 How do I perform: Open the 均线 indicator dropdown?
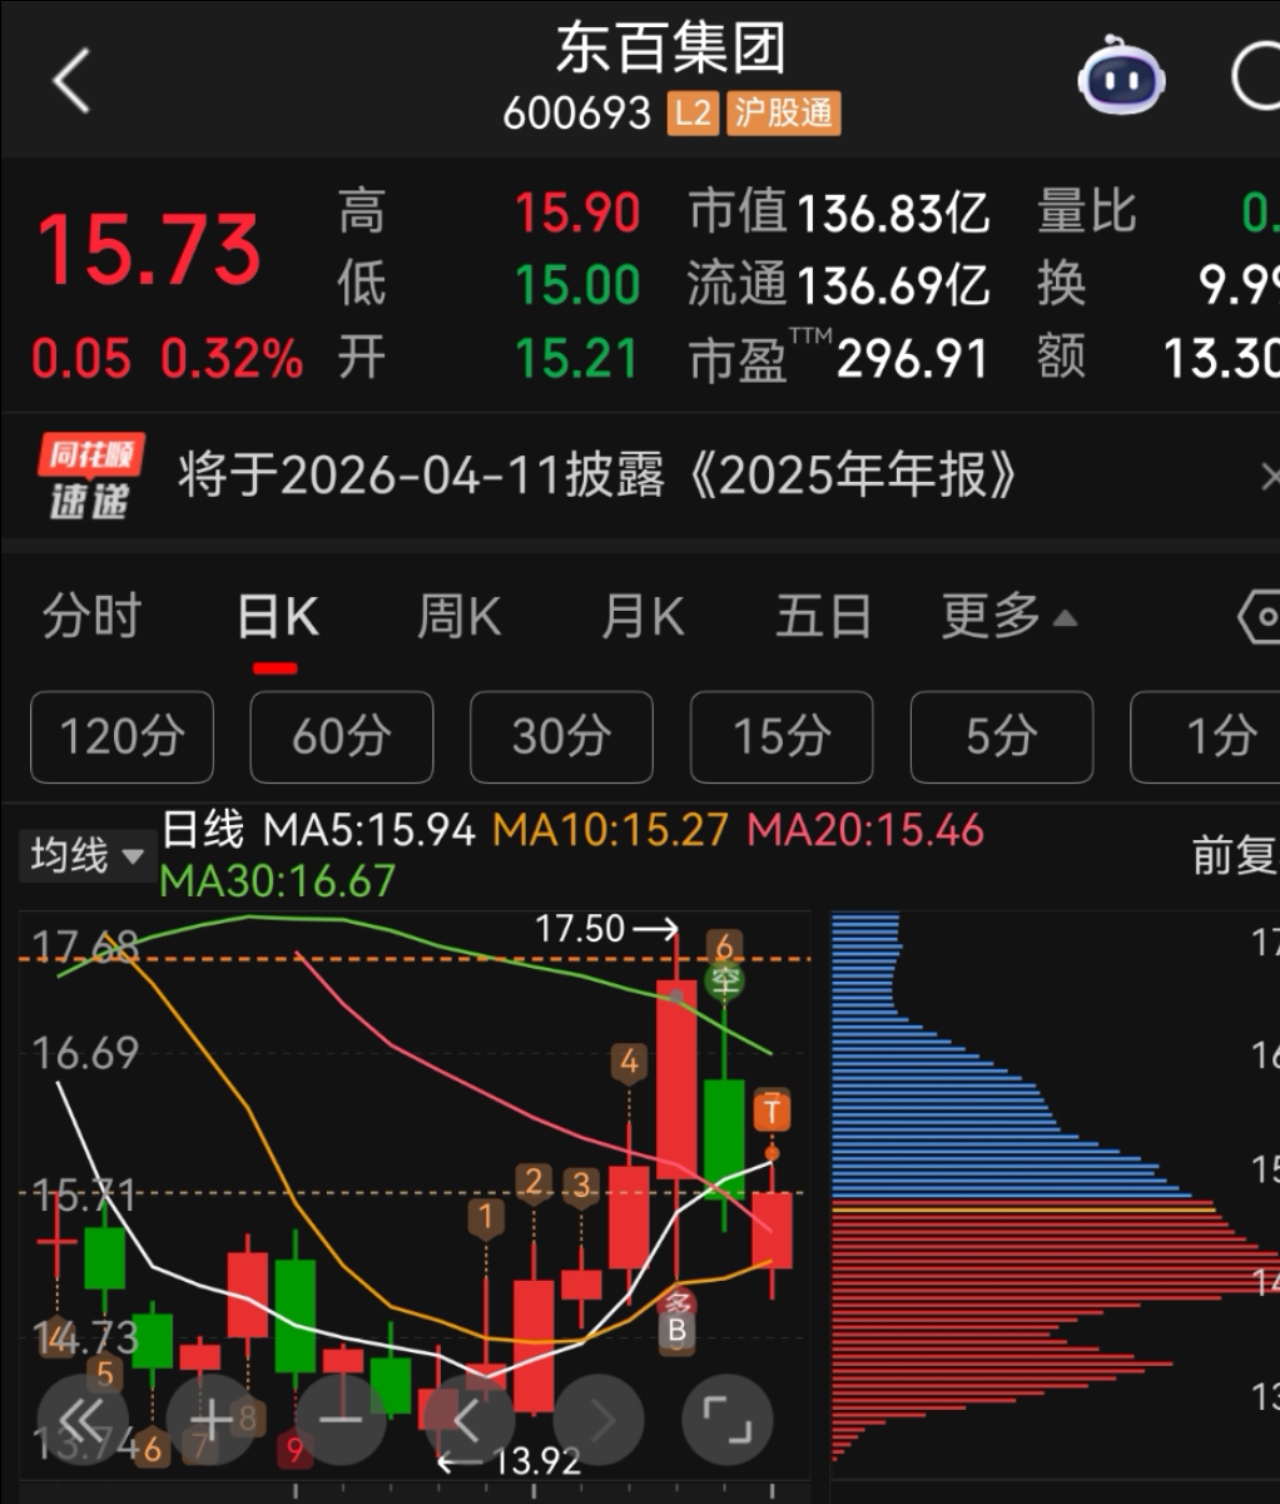[x=87, y=856]
